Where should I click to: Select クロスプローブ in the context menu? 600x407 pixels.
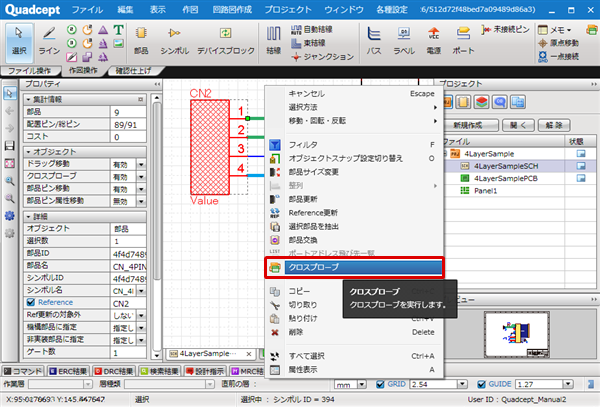point(354,267)
